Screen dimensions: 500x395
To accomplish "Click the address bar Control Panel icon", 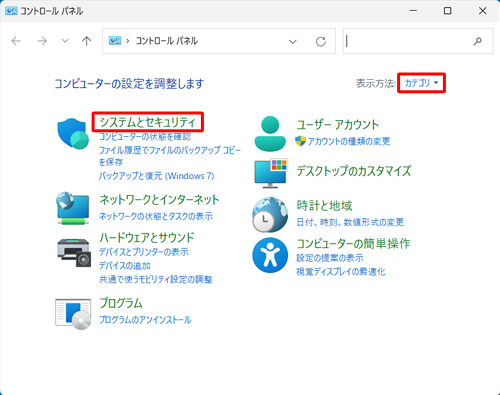I will tap(115, 41).
